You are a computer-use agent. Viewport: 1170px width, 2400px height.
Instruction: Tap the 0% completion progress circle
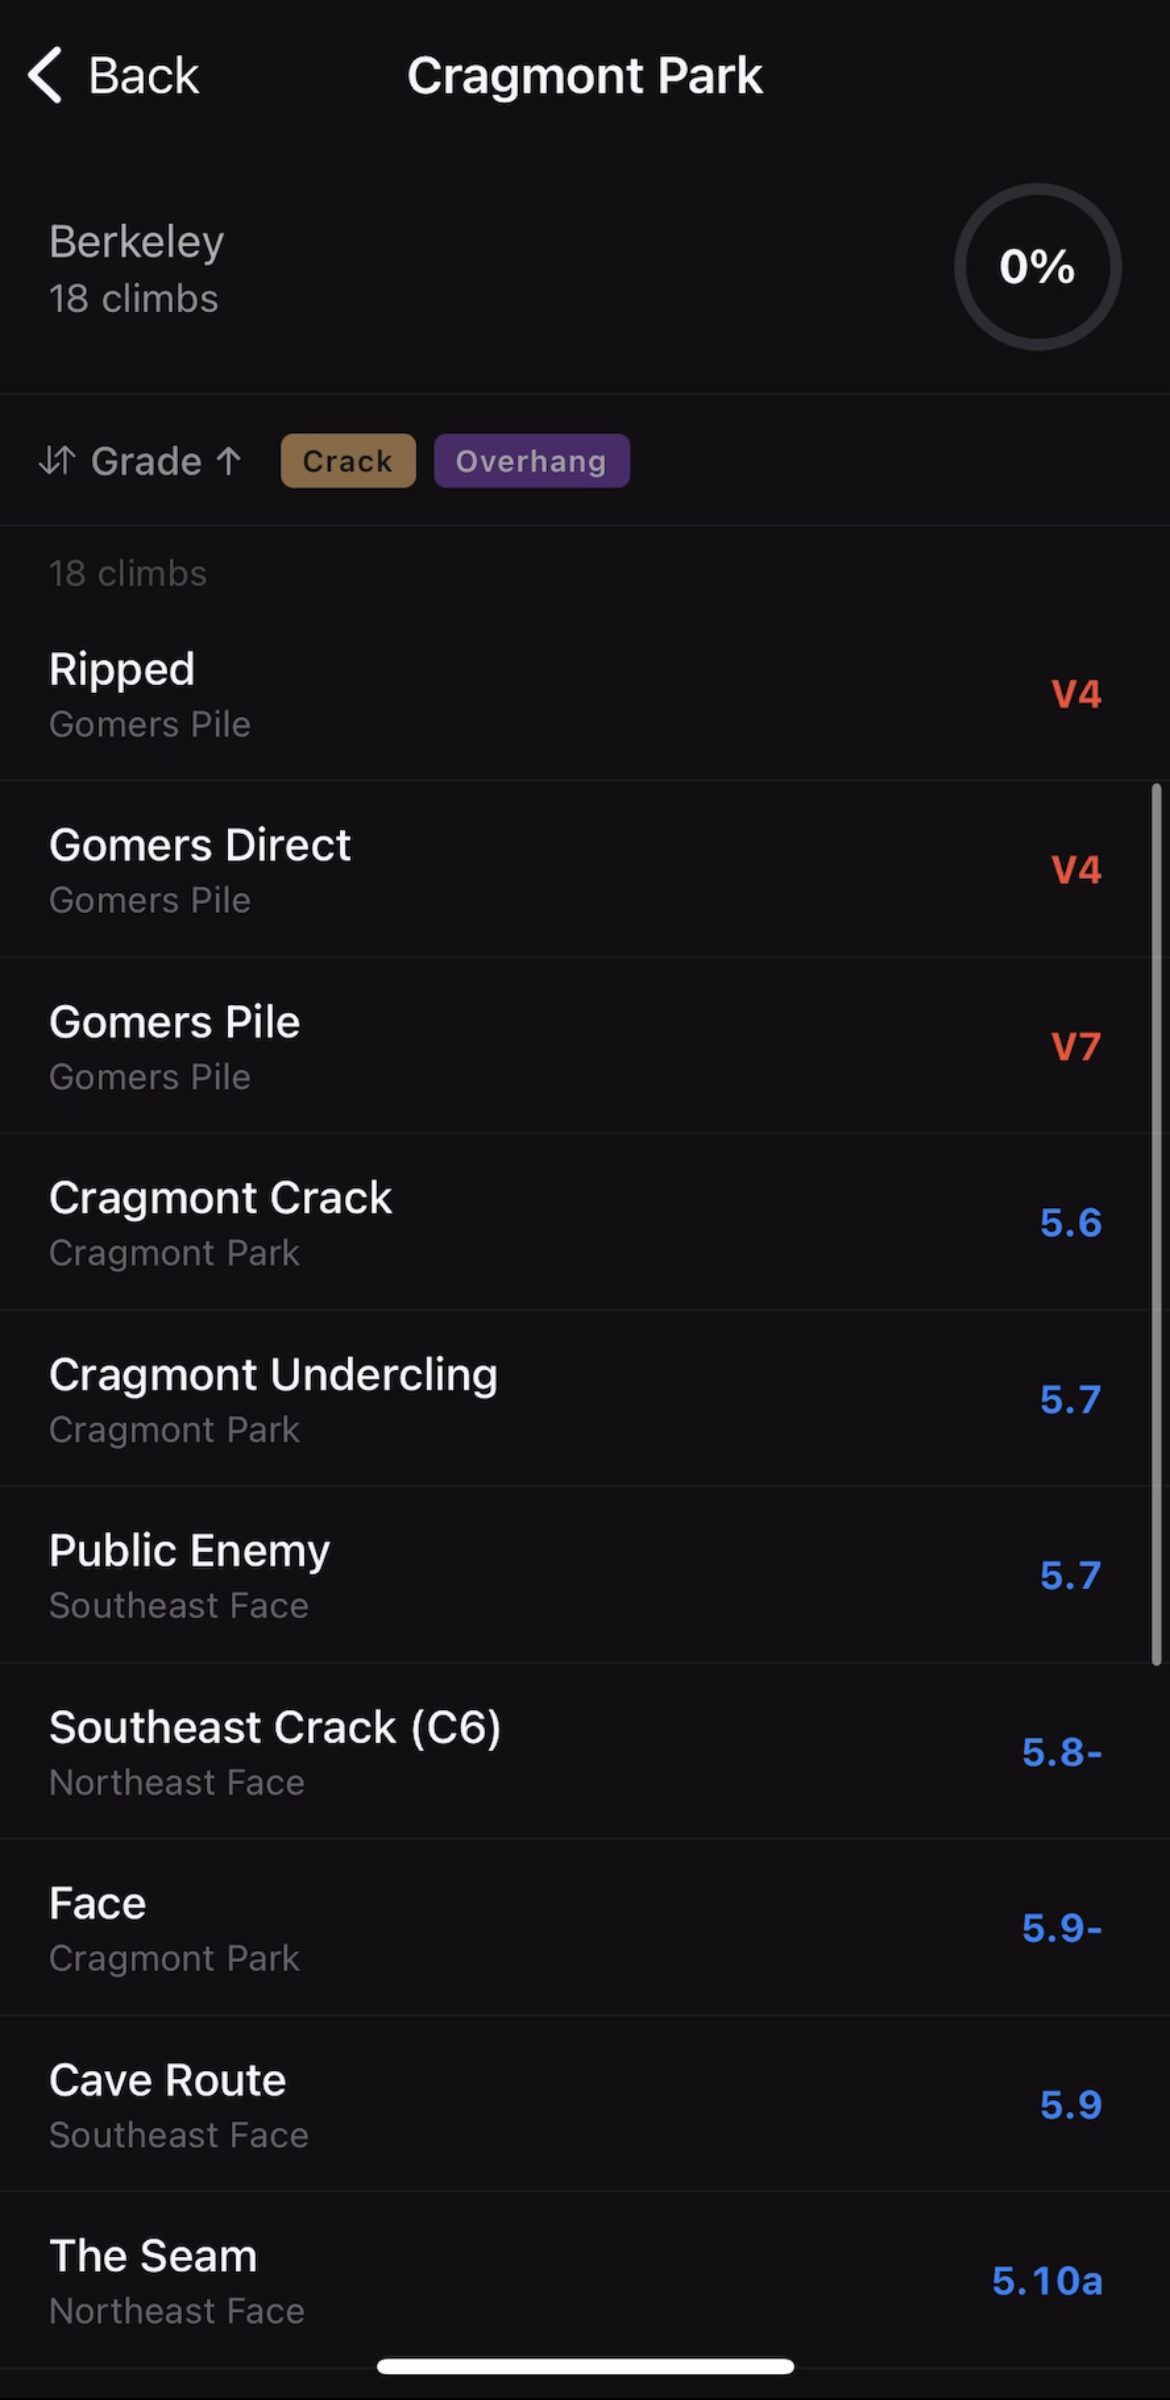(x=1037, y=267)
